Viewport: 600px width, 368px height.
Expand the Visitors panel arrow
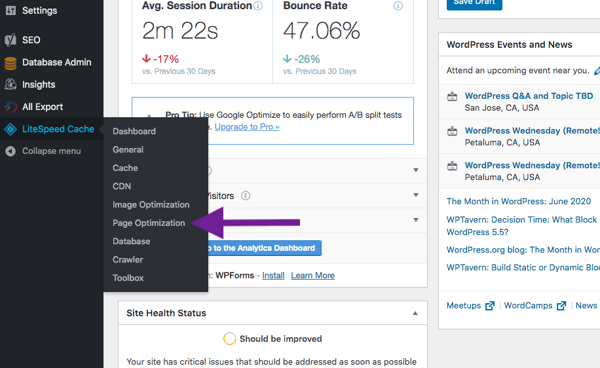(416, 195)
